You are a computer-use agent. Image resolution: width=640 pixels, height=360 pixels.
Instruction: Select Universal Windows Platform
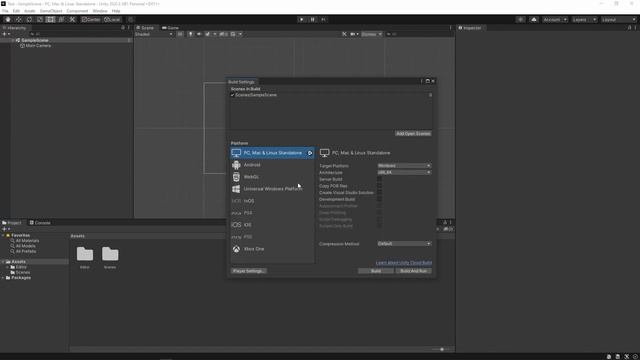click(272, 189)
